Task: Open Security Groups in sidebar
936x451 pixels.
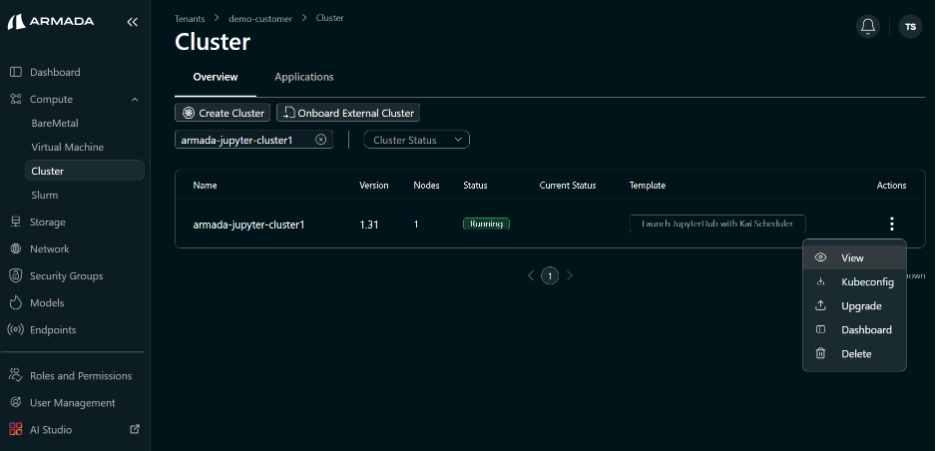Action: [x=66, y=276]
